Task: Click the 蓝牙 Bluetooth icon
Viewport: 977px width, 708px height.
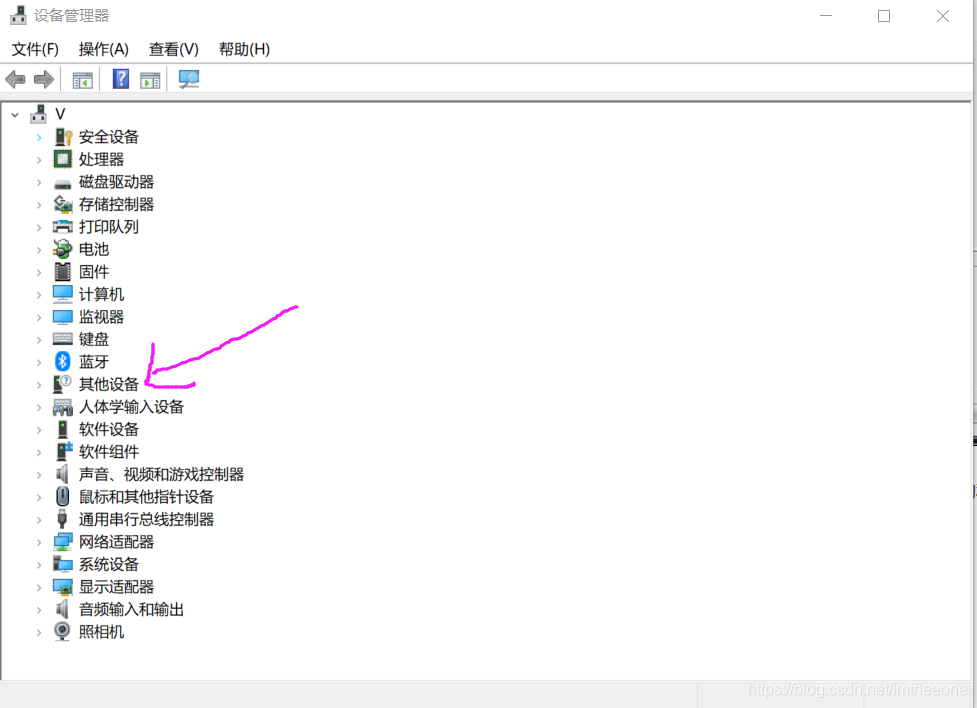Action: (x=63, y=361)
